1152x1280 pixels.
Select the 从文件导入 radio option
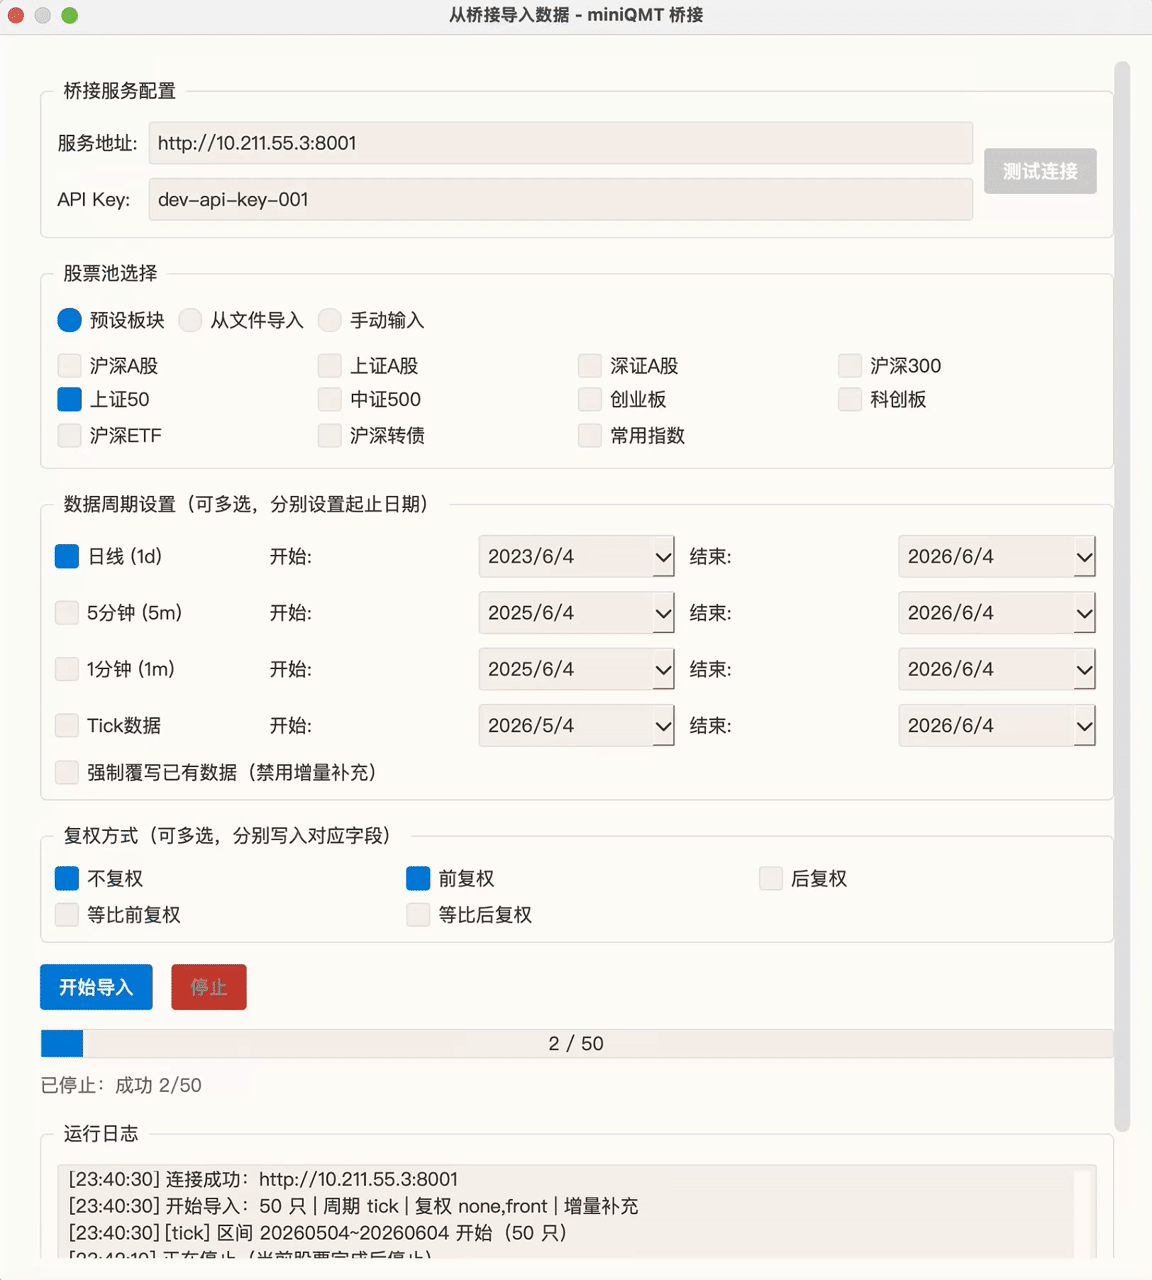coord(190,320)
